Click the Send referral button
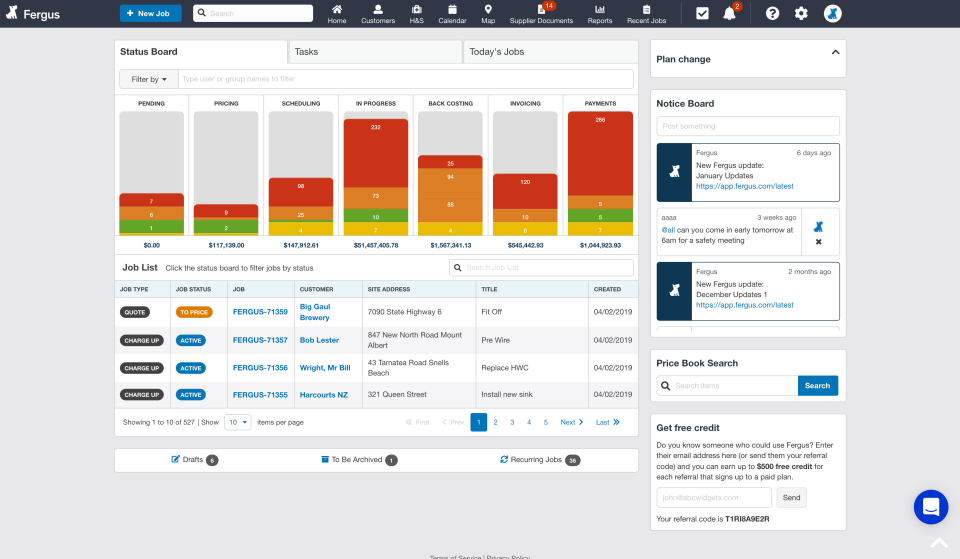The height and width of the screenshot is (559, 960). point(791,498)
